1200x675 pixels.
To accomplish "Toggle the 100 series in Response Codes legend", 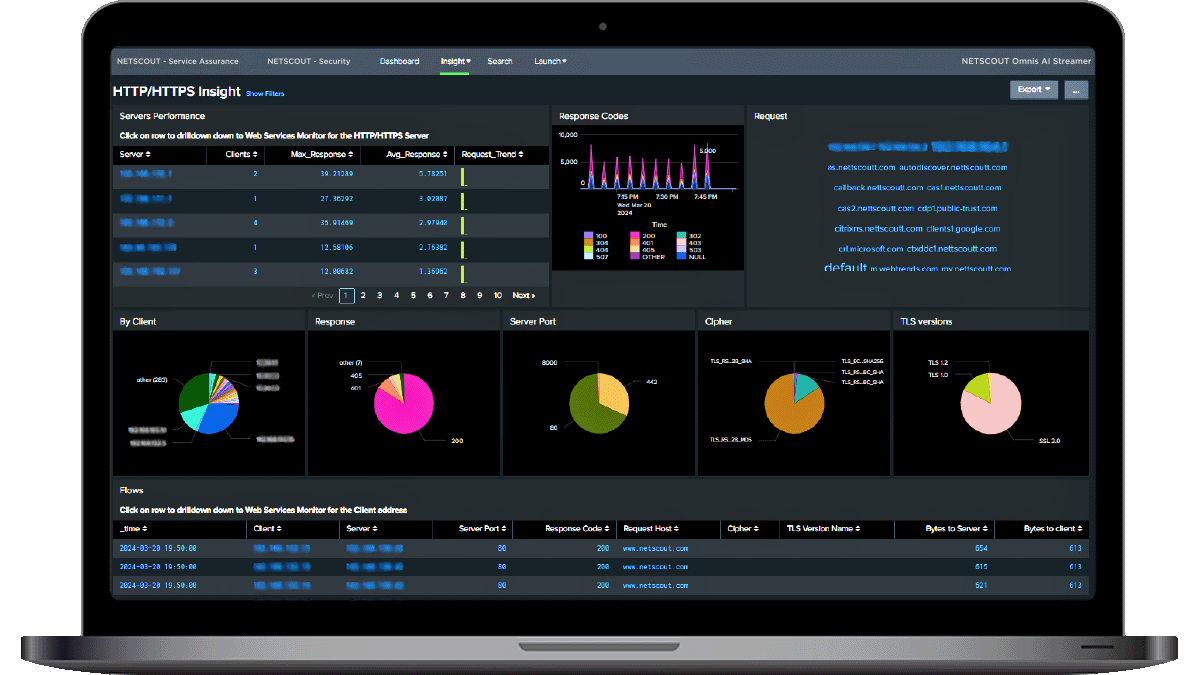I will (597, 233).
